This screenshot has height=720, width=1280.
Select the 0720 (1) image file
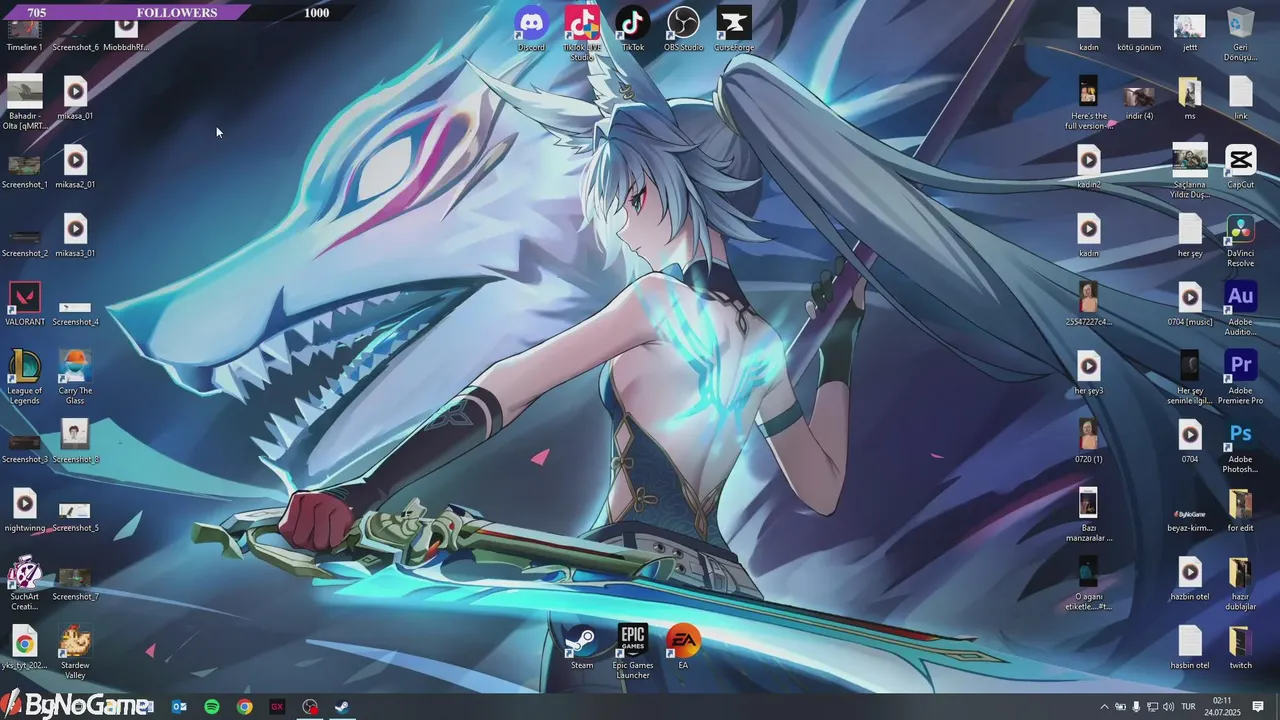1089,441
